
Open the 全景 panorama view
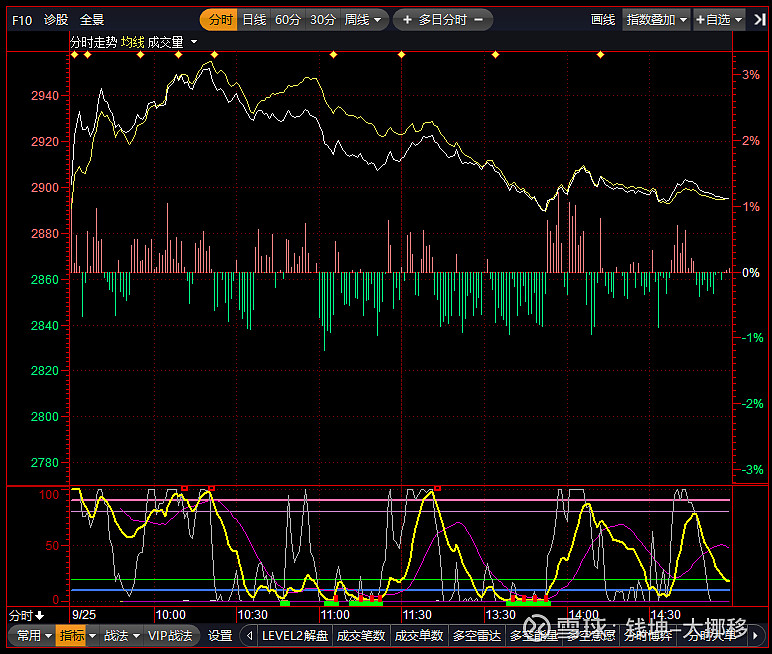[x=92, y=20]
